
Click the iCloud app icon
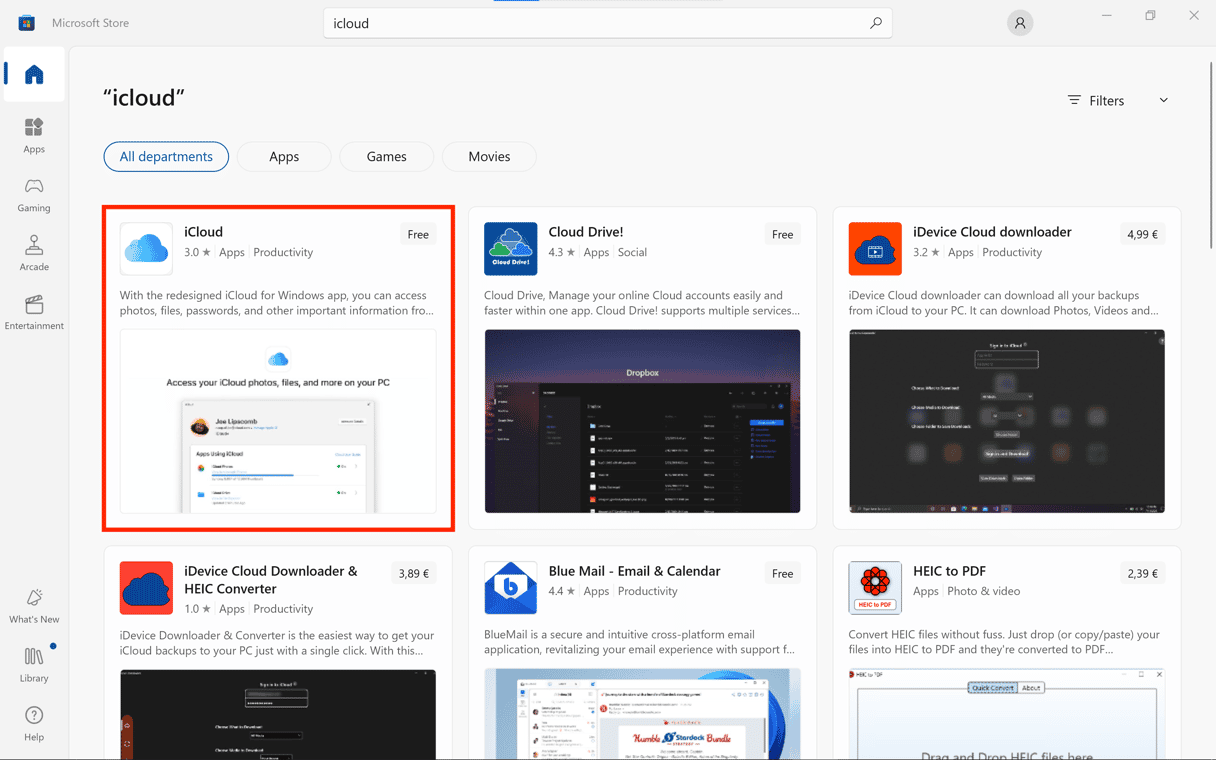[146, 248]
